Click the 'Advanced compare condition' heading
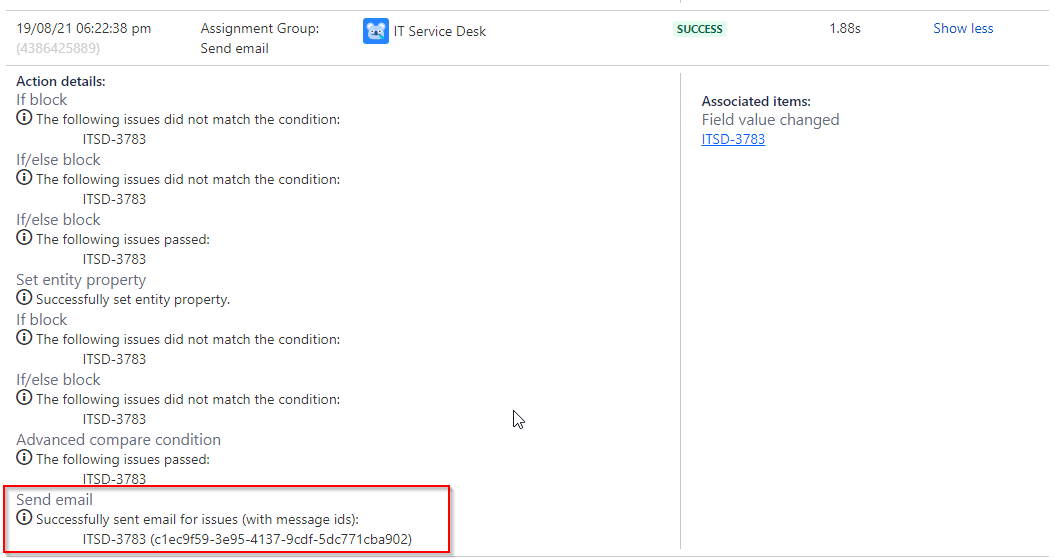Screen dimensions: 1063x558 click(119, 439)
